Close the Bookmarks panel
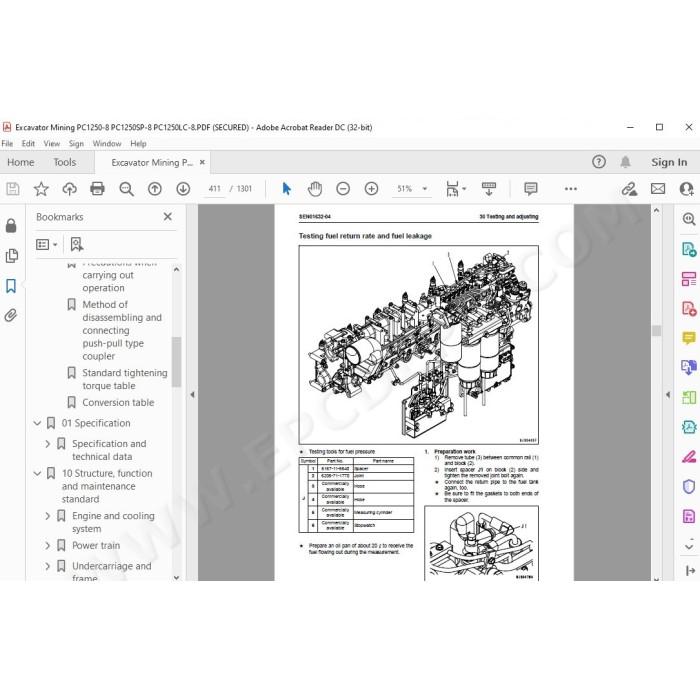 click(168, 217)
